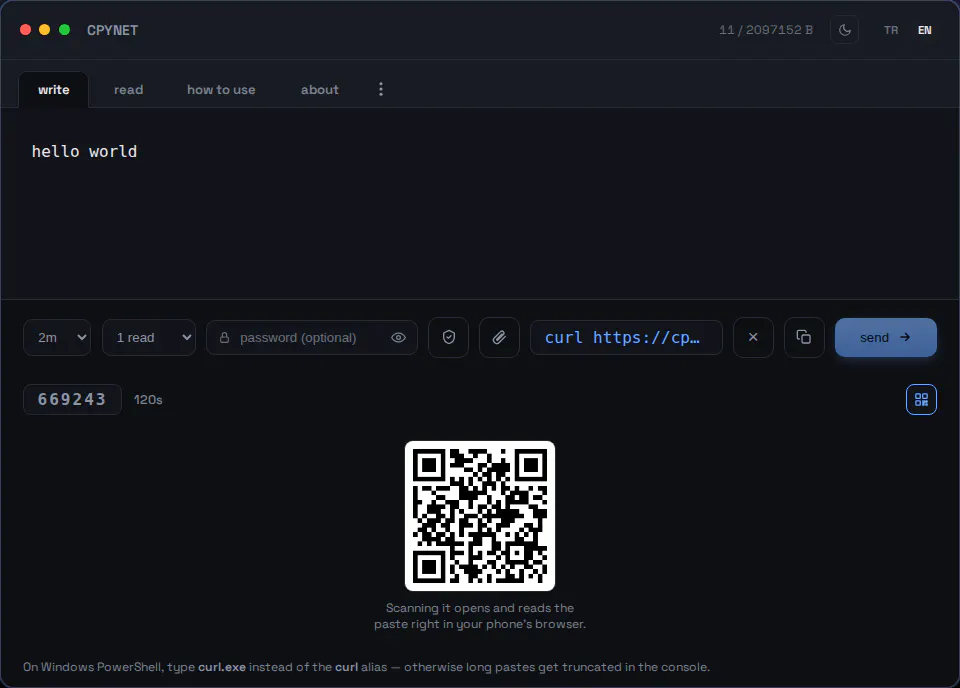Image resolution: width=960 pixels, height=688 pixels.
Task: Copy the curl command with copy icon
Action: tap(804, 337)
